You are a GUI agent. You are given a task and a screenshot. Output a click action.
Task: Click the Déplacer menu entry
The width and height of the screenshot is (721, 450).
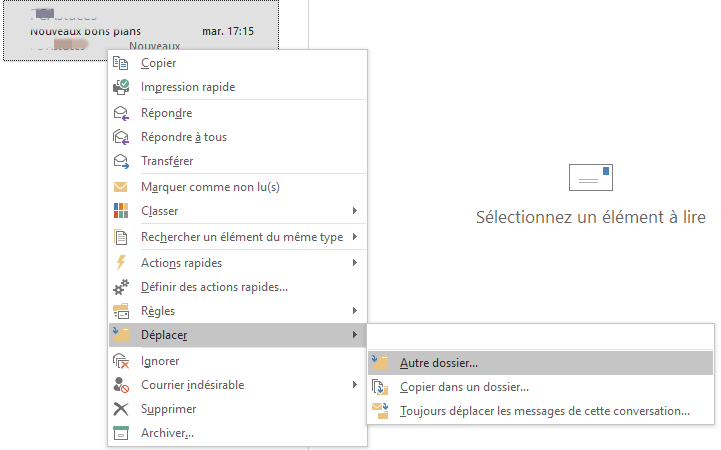pyautogui.click(x=164, y=335)
